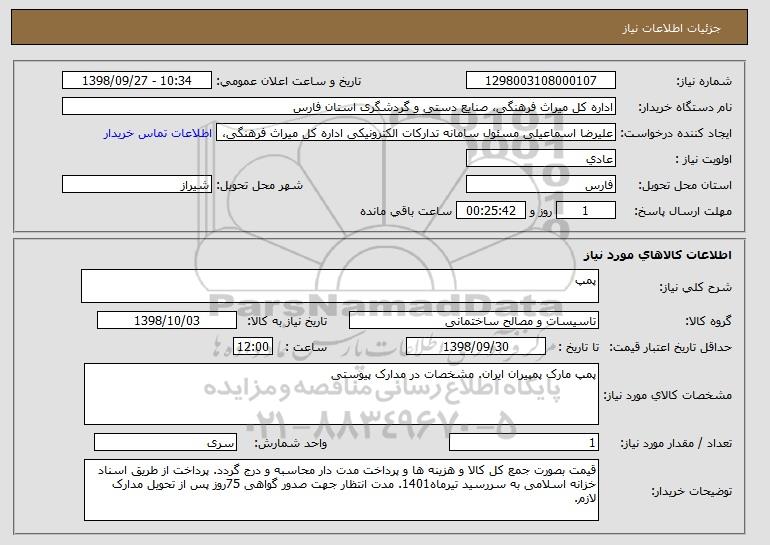Click the label گروه کالا:
Image resolution: width=770 pixels, height=545 pixels.
click(x=709, y=321)
